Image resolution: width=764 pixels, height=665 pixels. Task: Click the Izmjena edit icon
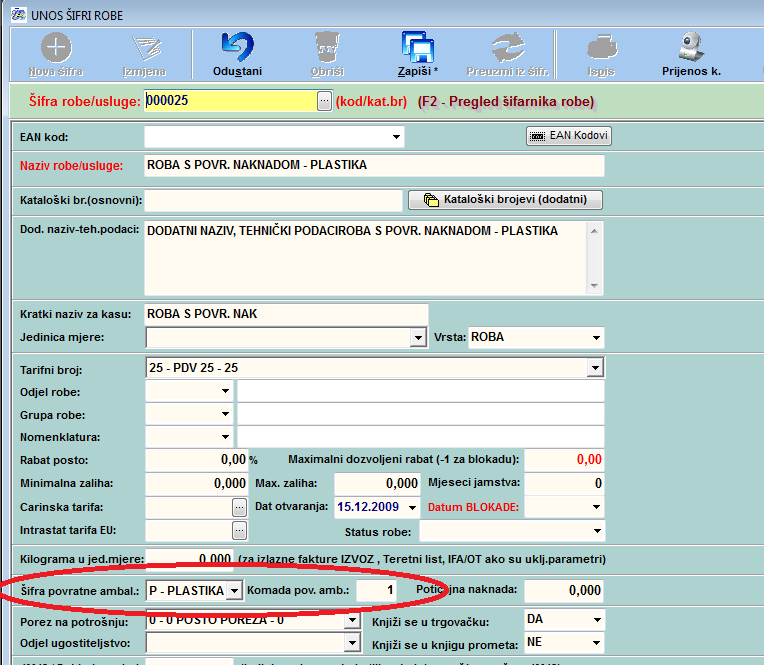(147, 48)
